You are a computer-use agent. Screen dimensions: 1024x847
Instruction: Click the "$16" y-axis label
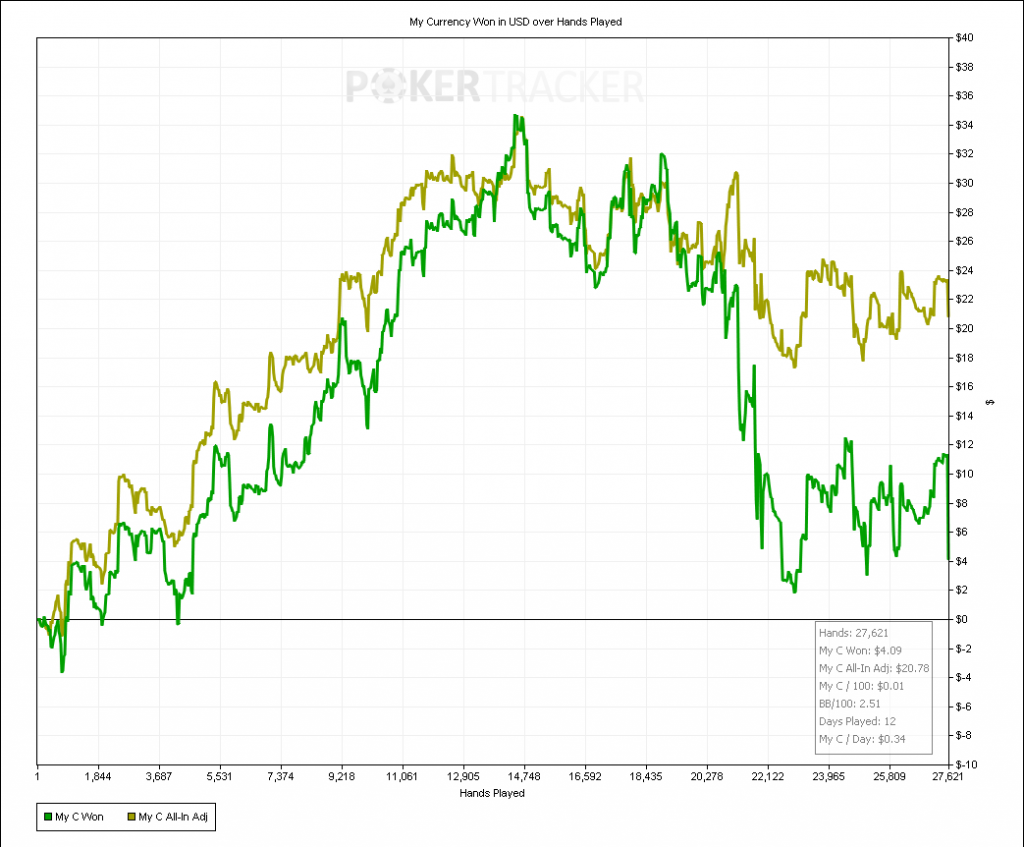pyautogui.click(x=964, y=387)
